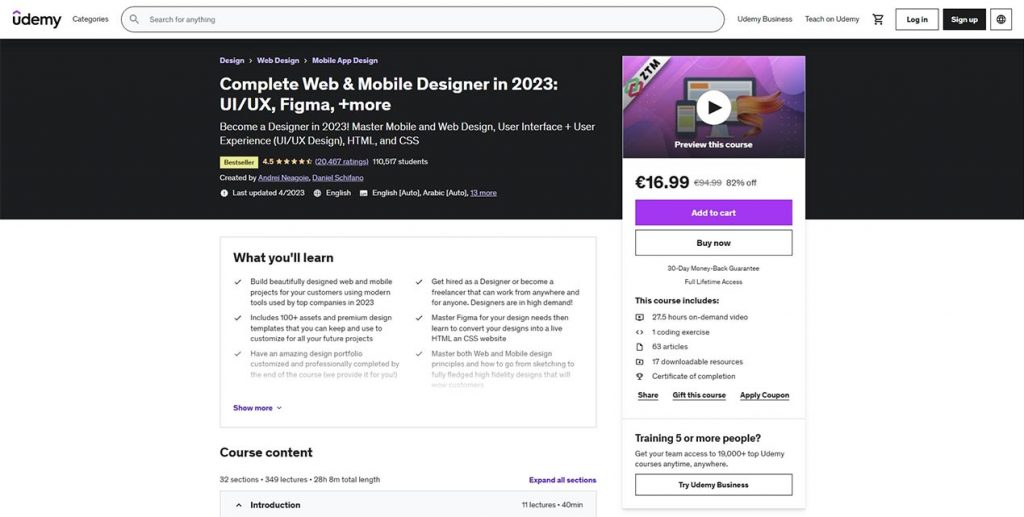Show the 13 more caption languages
Screen dimensions: 1024x517
pos(483,193)
